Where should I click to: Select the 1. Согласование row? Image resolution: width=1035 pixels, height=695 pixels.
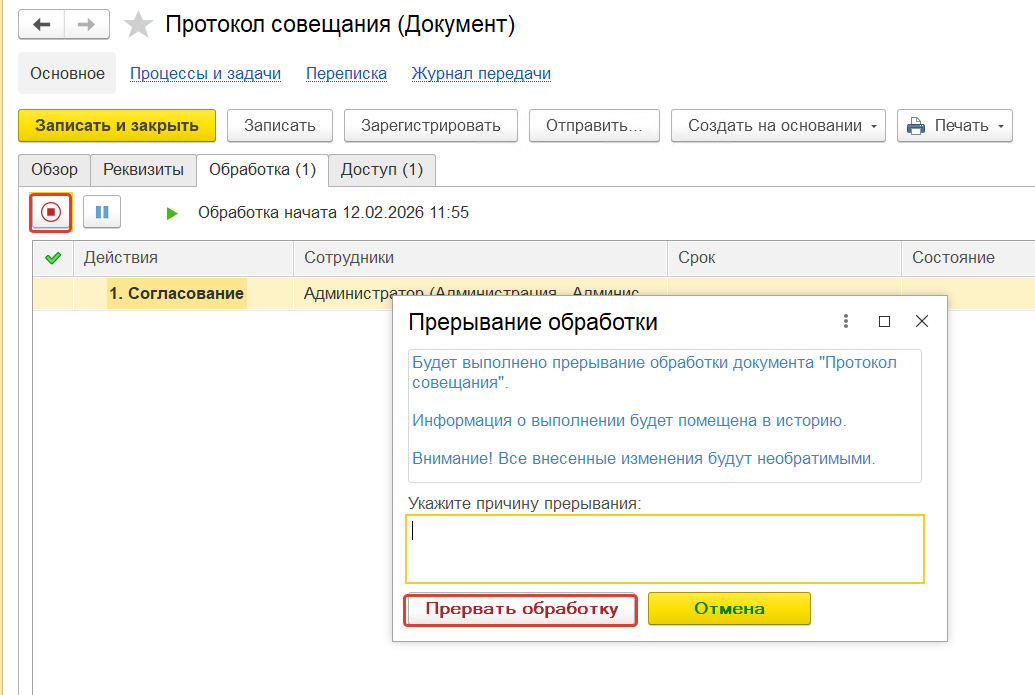tap(176, 293)
